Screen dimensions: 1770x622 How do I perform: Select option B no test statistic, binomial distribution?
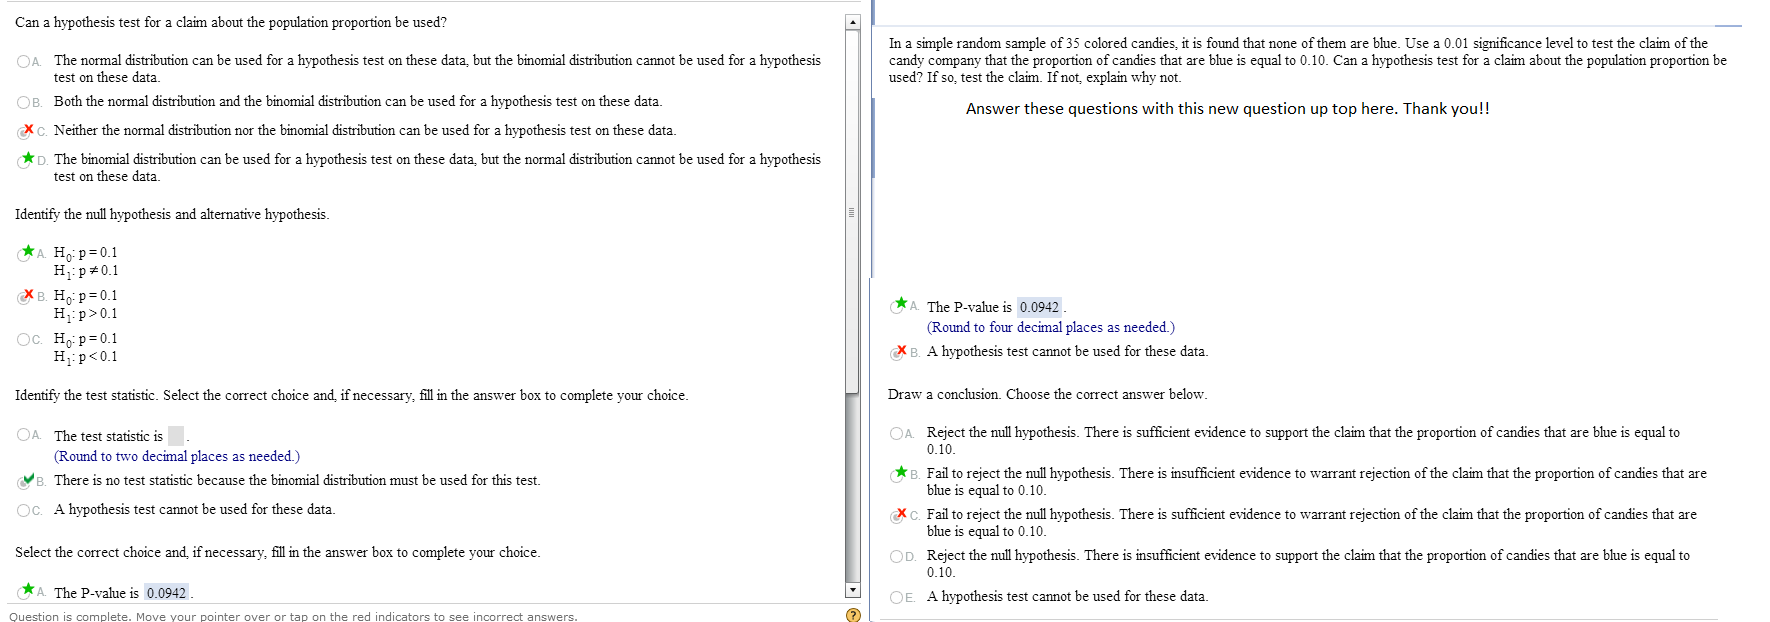click(x=23, y=481)
